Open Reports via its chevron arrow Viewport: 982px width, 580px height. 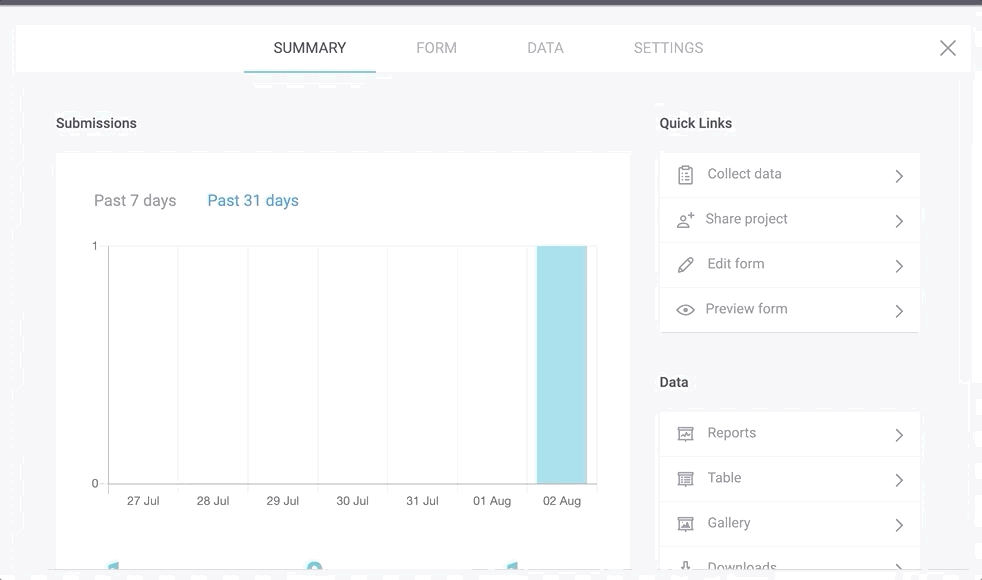pyautogui.click(x=899, y=435)
